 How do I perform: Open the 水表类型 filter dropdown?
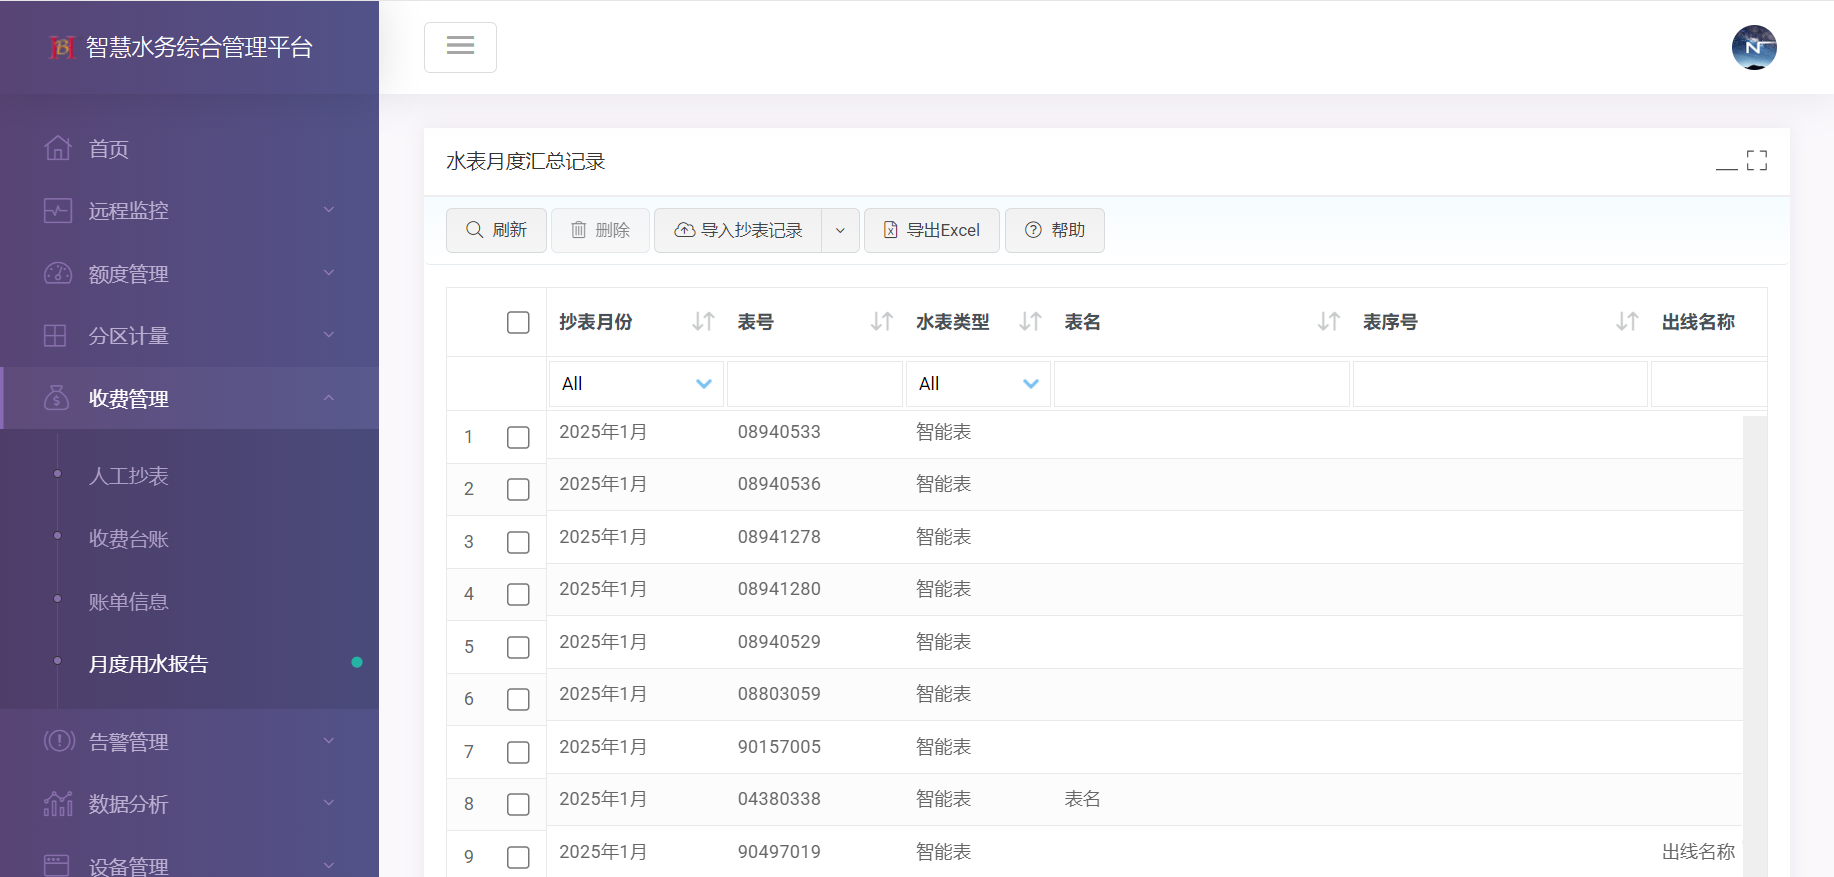tap(977, 384)
